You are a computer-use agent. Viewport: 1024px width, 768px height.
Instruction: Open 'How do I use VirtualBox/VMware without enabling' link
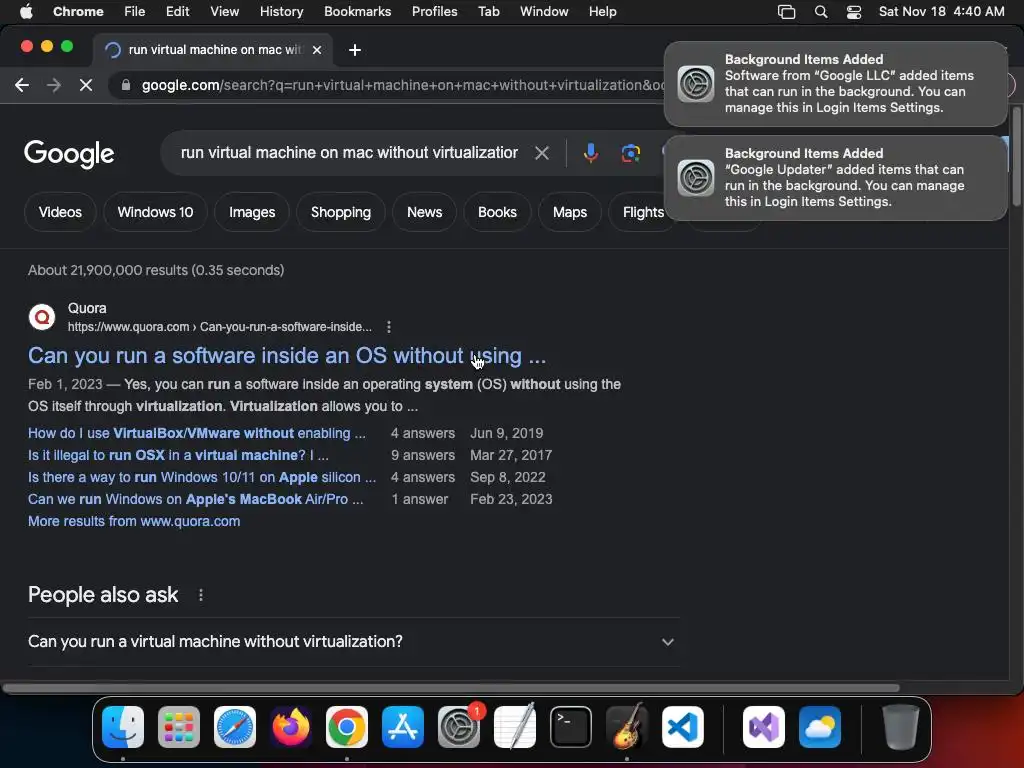coord(197,433)
